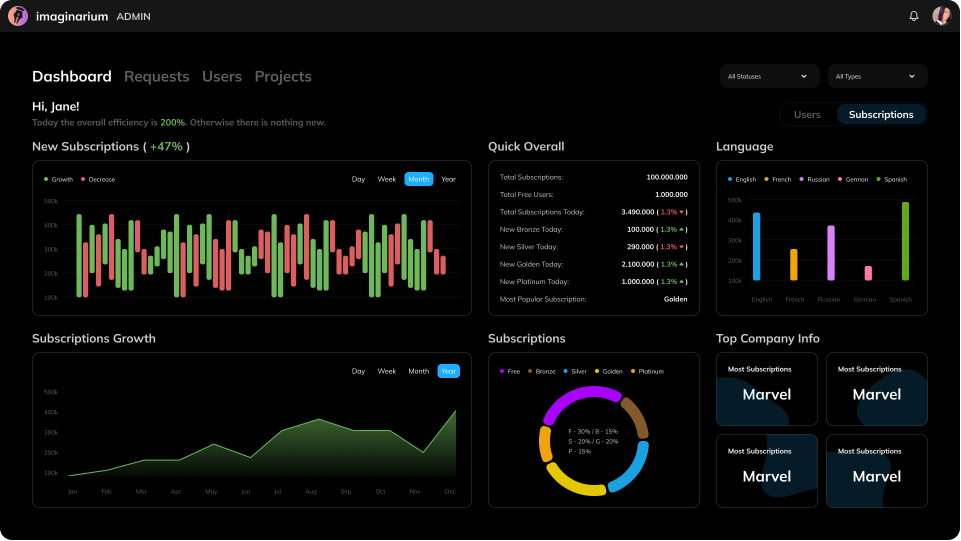Click the Decrease legend red dot
The image size is (961, 541).
pyautogui.click(x=83, y=180)
